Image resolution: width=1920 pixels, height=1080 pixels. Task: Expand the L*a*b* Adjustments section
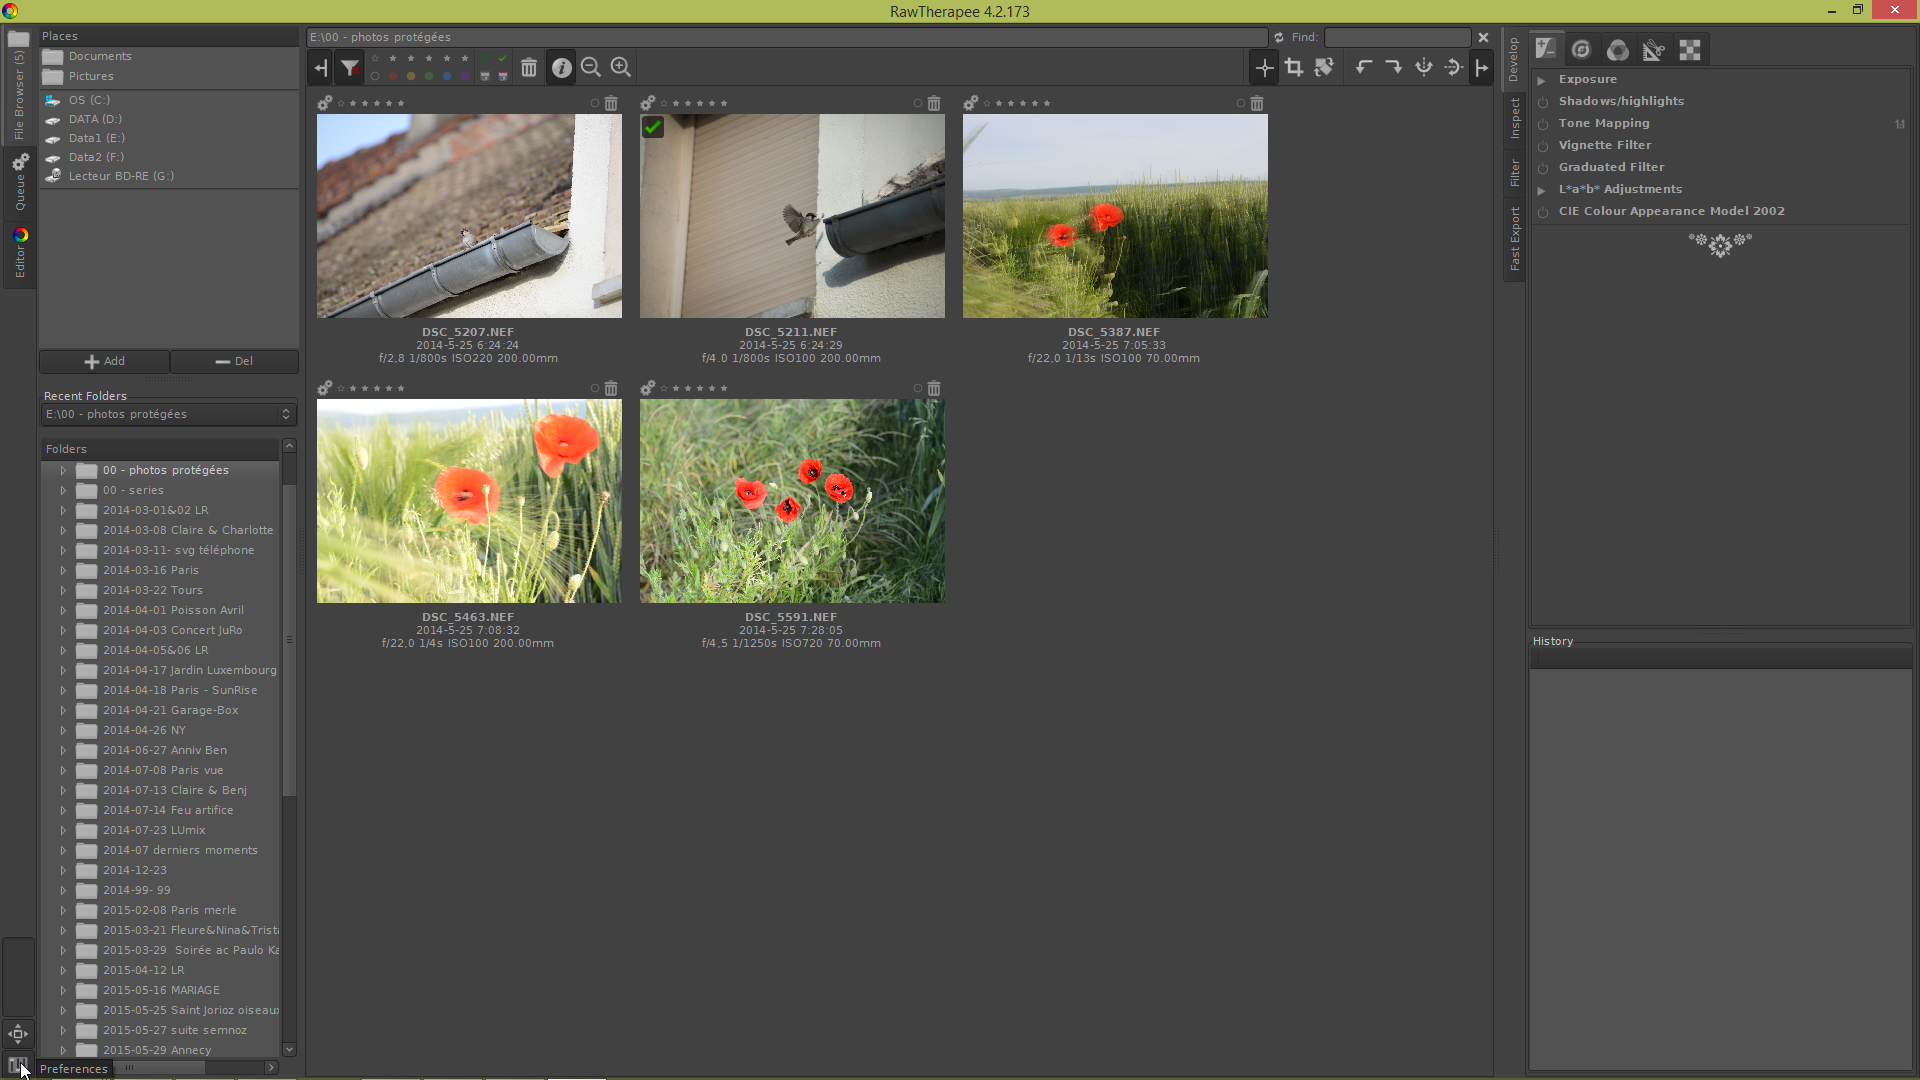click(x=1542, y=190)
